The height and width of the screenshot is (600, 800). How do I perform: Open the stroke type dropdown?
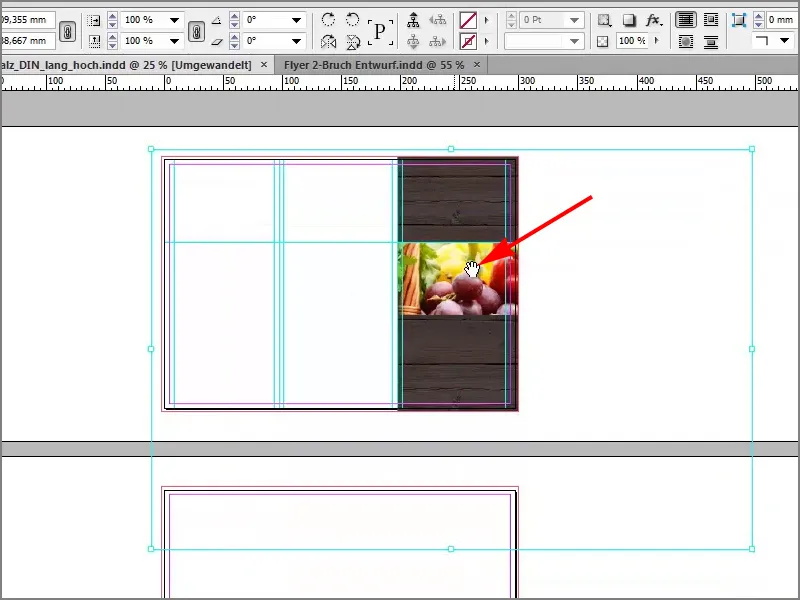[574, 41]
